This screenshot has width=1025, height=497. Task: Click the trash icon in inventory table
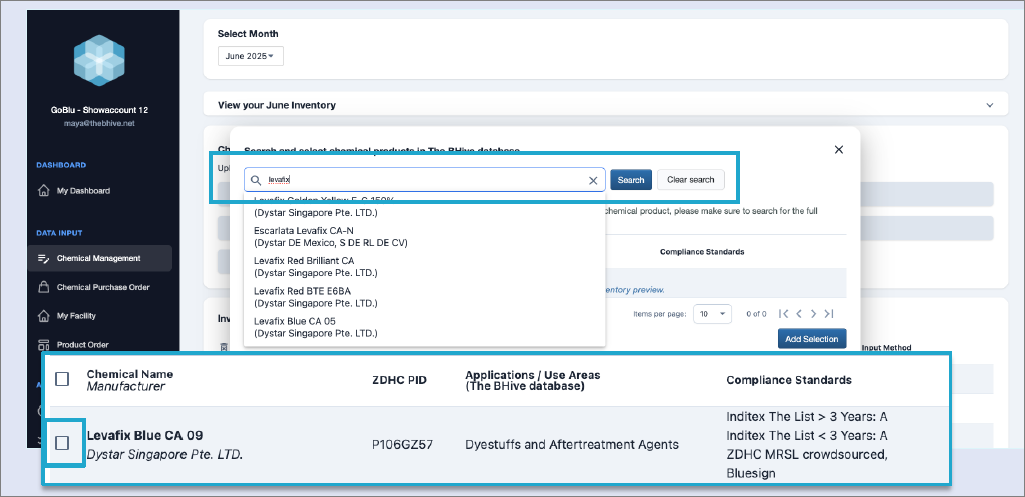tap(224, 347)
